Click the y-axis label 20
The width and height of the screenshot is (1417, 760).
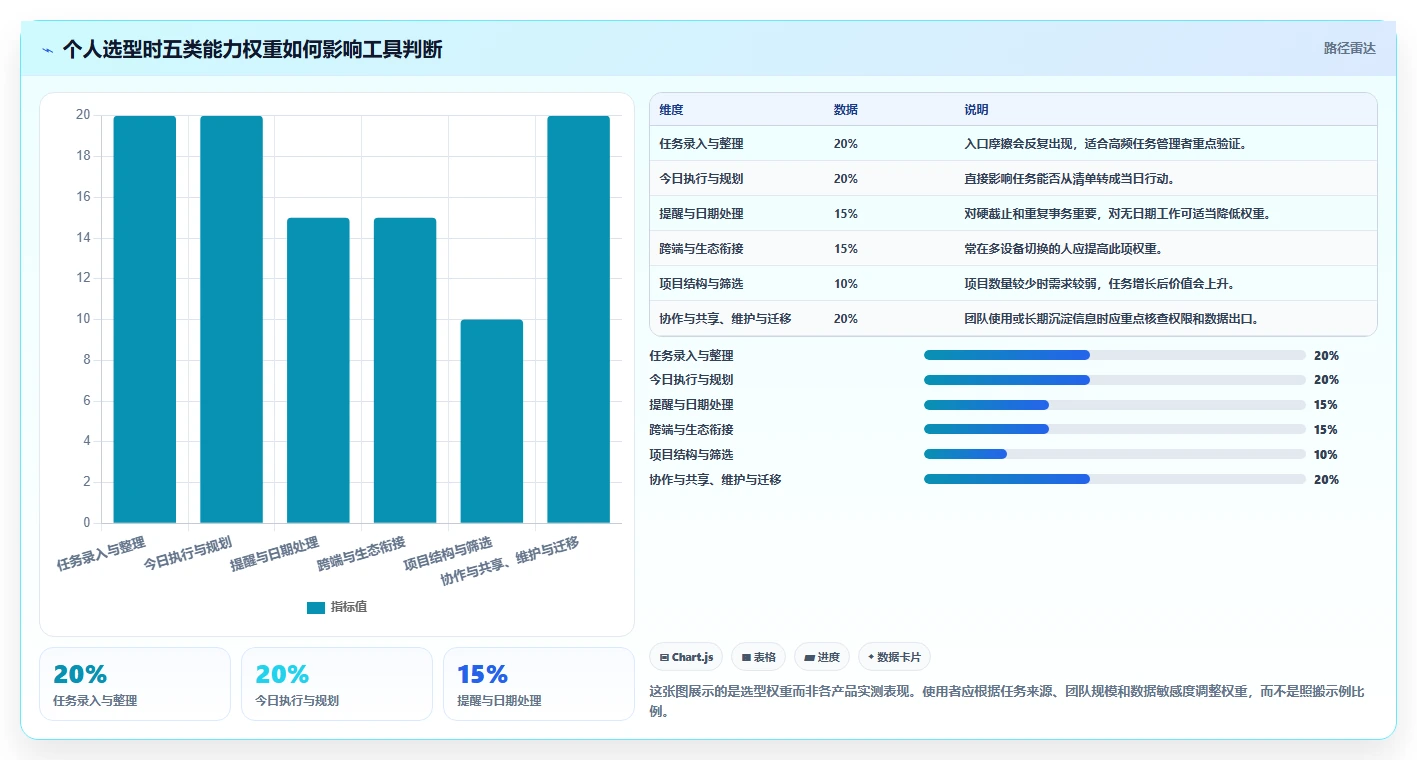point(83,115)
